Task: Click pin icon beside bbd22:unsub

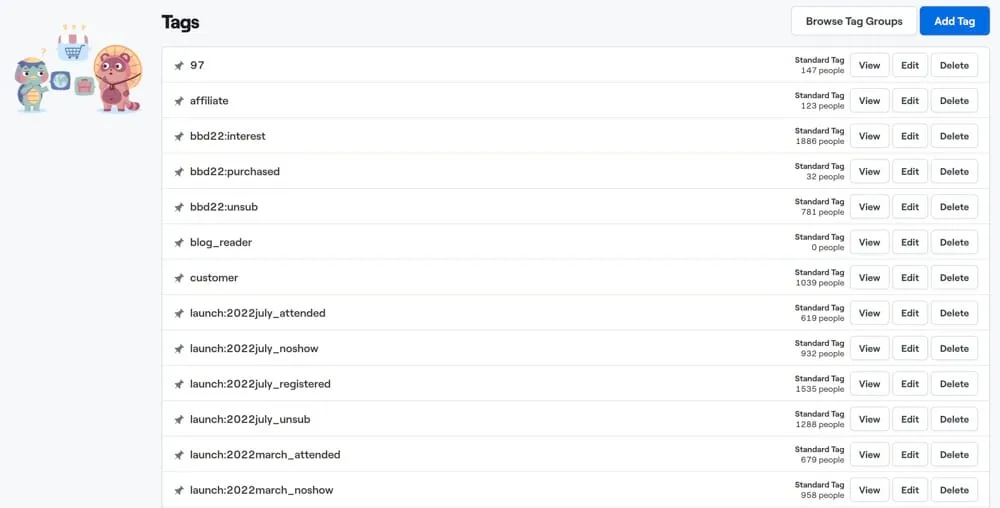Action: point(179,207)
